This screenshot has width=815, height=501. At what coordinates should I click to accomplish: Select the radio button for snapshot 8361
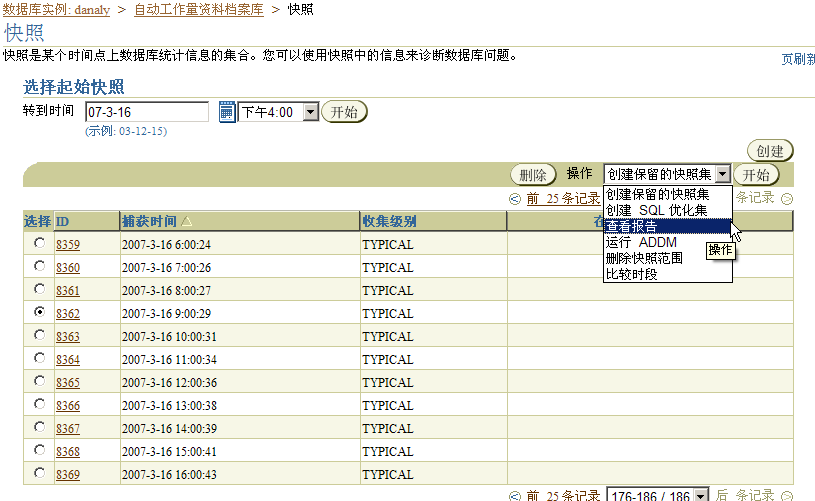click(39, 289)
